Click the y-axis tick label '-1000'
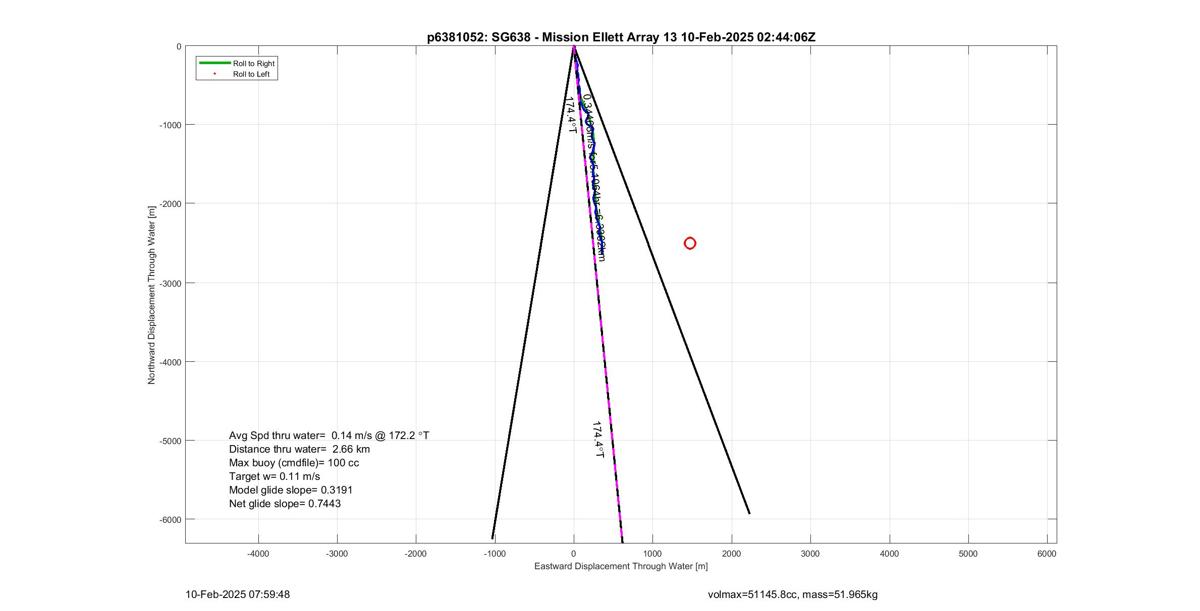Screen dimensions: 1200x611 click(168, 125)
